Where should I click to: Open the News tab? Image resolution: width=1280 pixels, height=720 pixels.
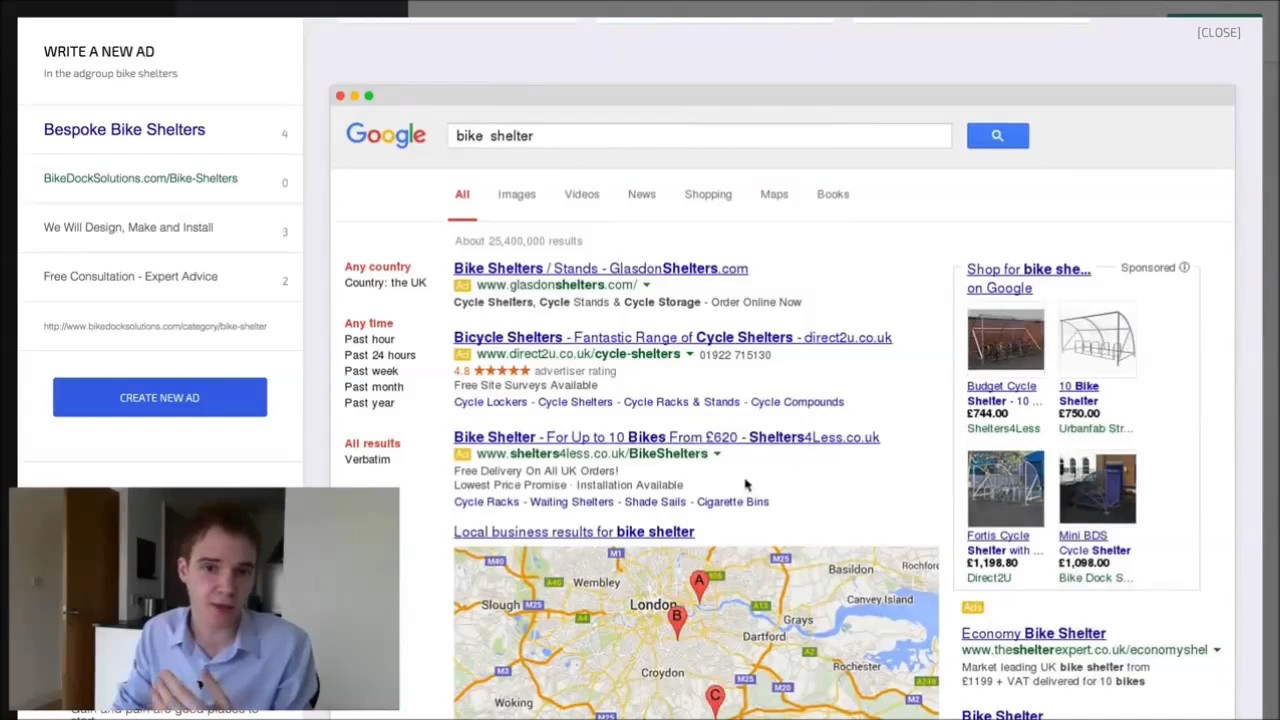pos(642,194)
